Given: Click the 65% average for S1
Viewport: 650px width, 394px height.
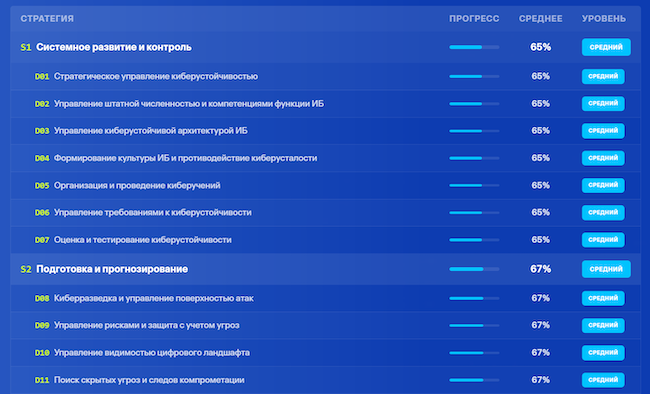Looking at the screenshot, I should tap(541, 47).
